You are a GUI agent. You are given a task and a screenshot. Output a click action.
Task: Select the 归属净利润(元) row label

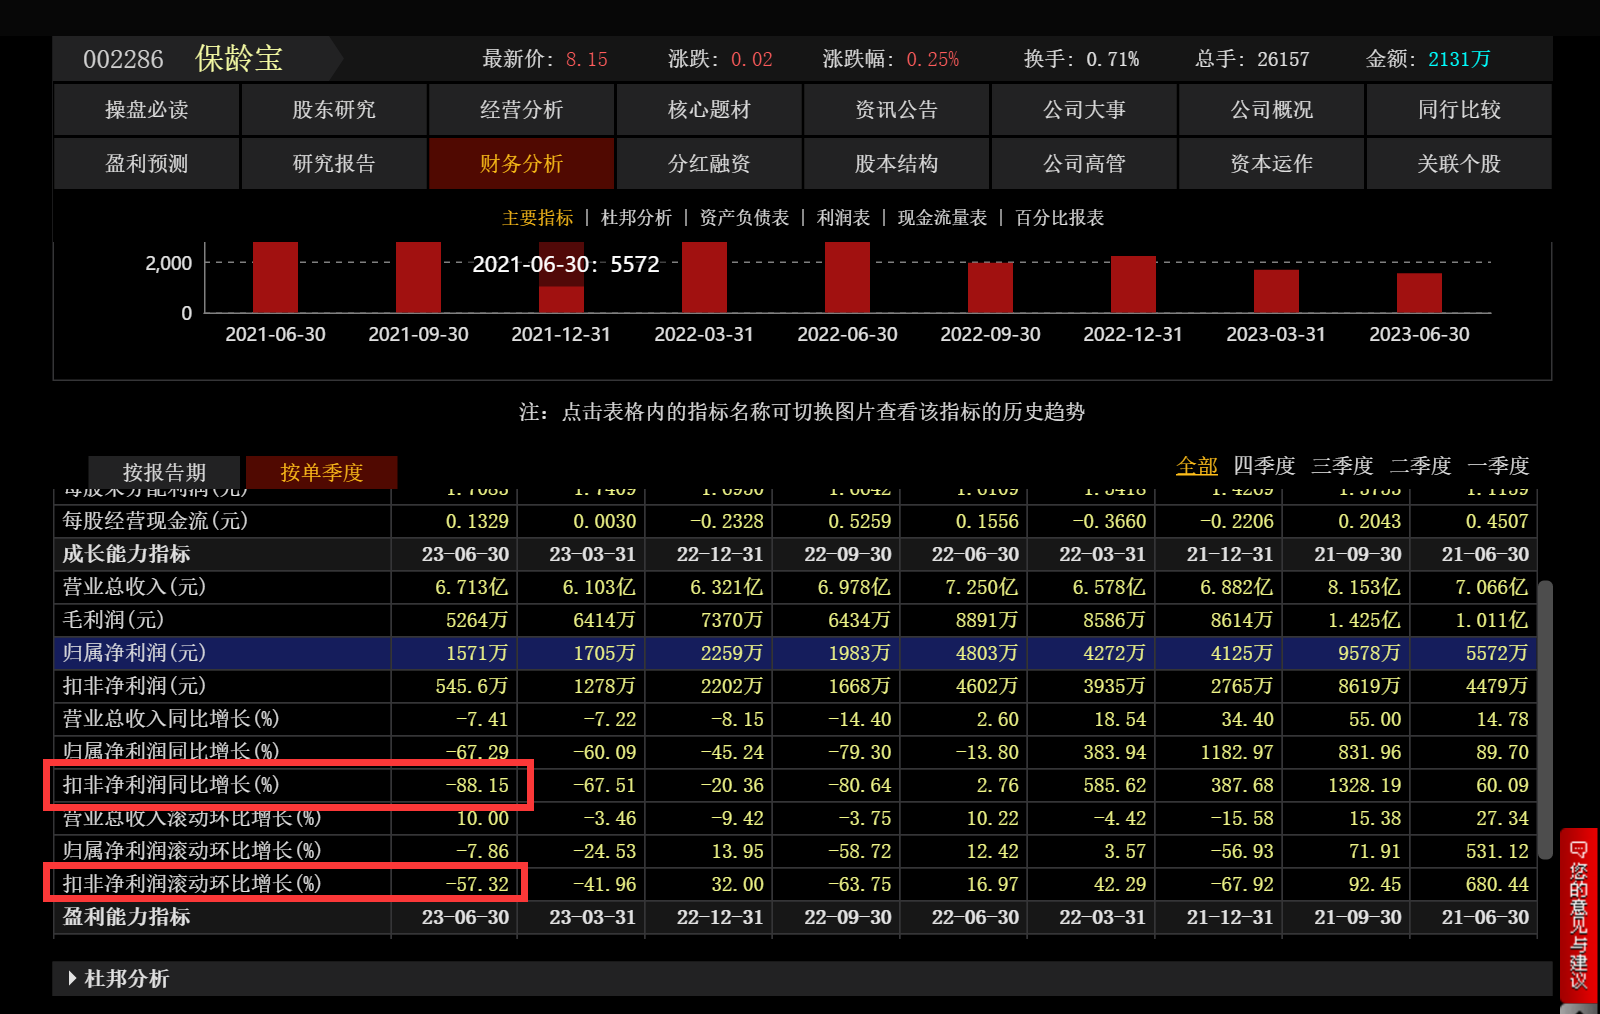pyautogui.click(x=134, y=653)
